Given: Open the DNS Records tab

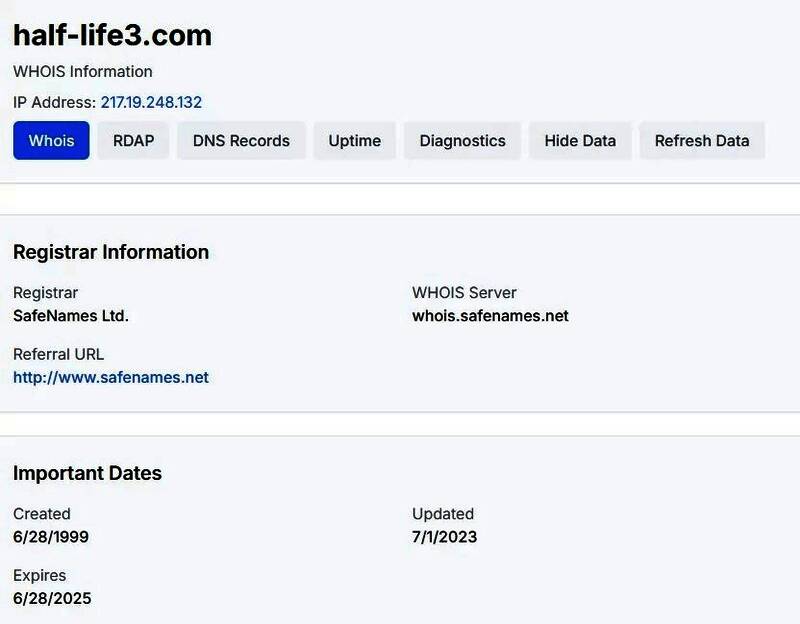Looking at the screenshot, I should coord(241,141).
